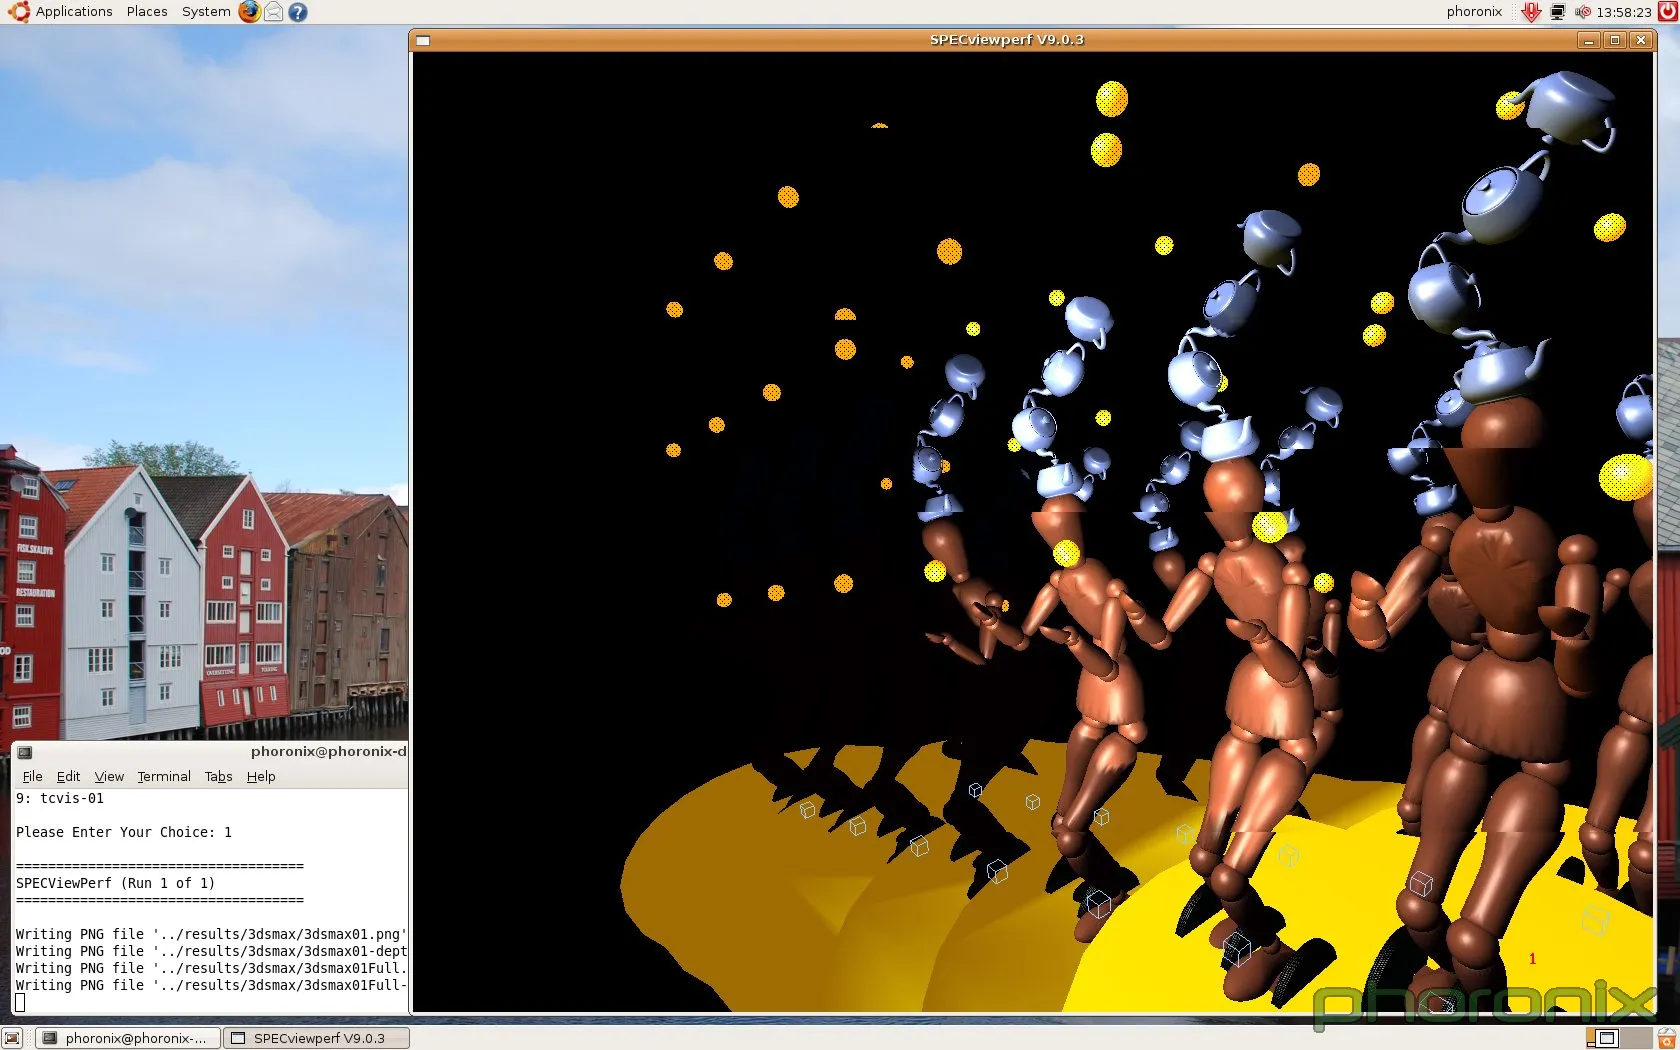Open the blue Help question-mark icon
Viewport: 1680px width, 1050px height.
pyautogui.click(x=297, y=12)
